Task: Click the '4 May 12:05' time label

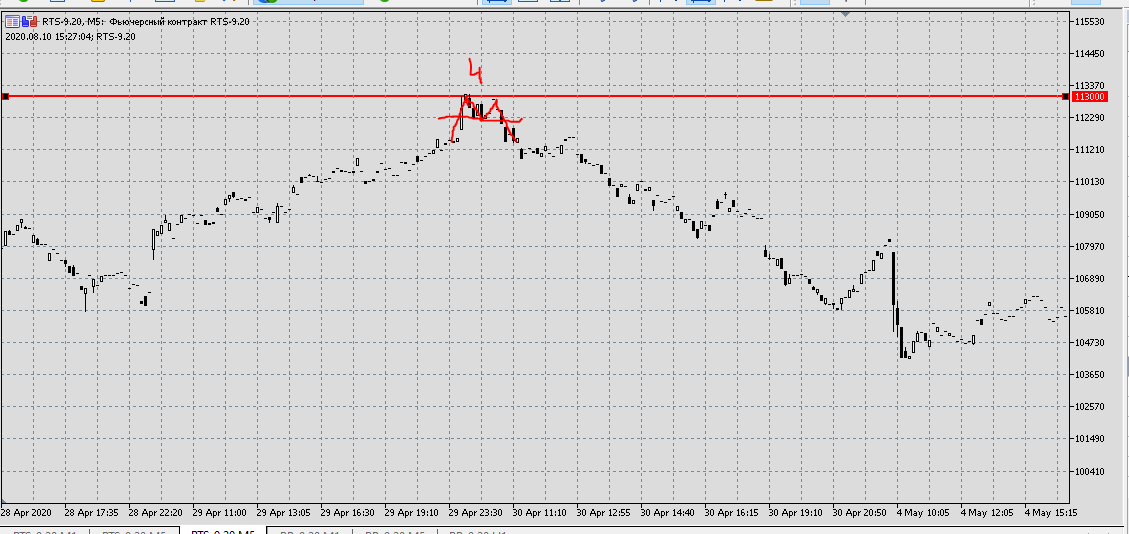Action: (x=987, y=512)
